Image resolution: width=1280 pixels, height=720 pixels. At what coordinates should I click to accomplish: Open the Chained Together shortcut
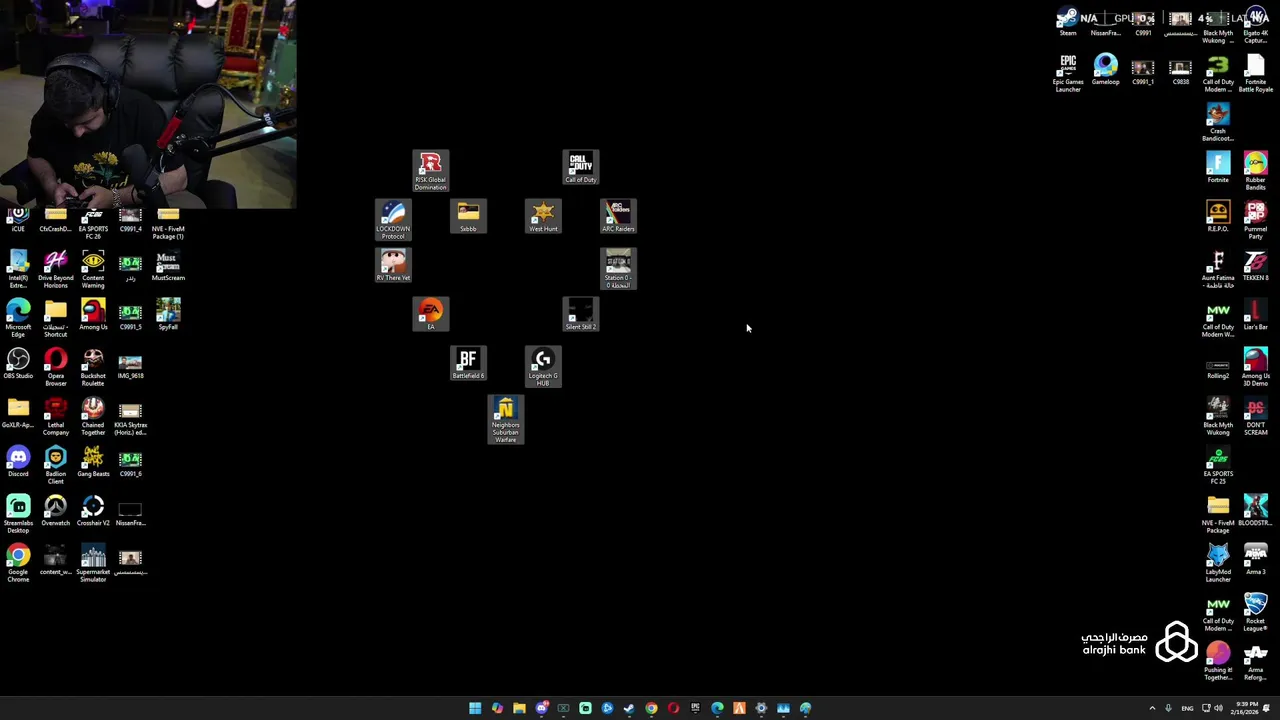pos(93,416)
